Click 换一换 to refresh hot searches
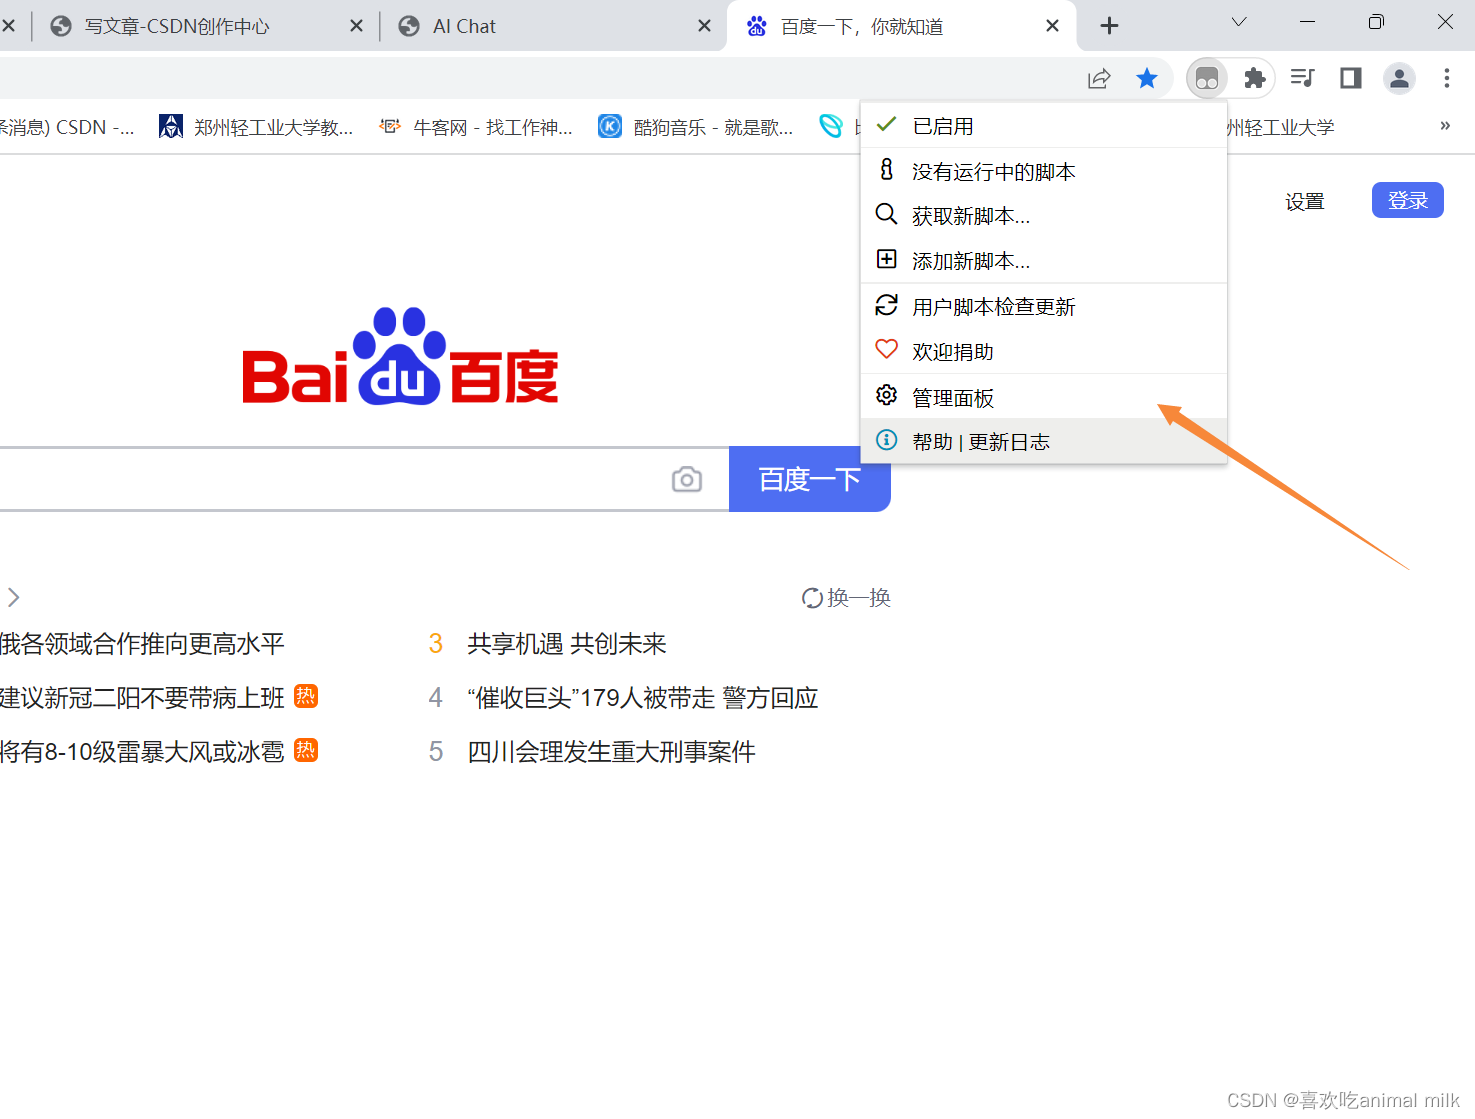Screen dimensions: 1475x1119 pos(846,598)
